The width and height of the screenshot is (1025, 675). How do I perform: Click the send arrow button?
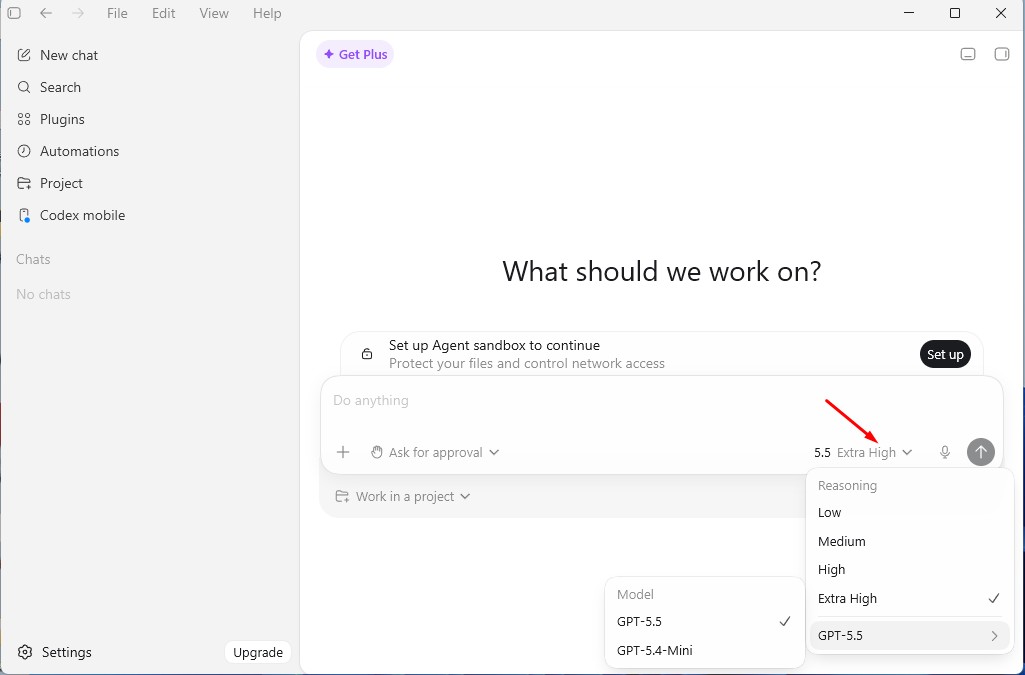pos(981,452)
